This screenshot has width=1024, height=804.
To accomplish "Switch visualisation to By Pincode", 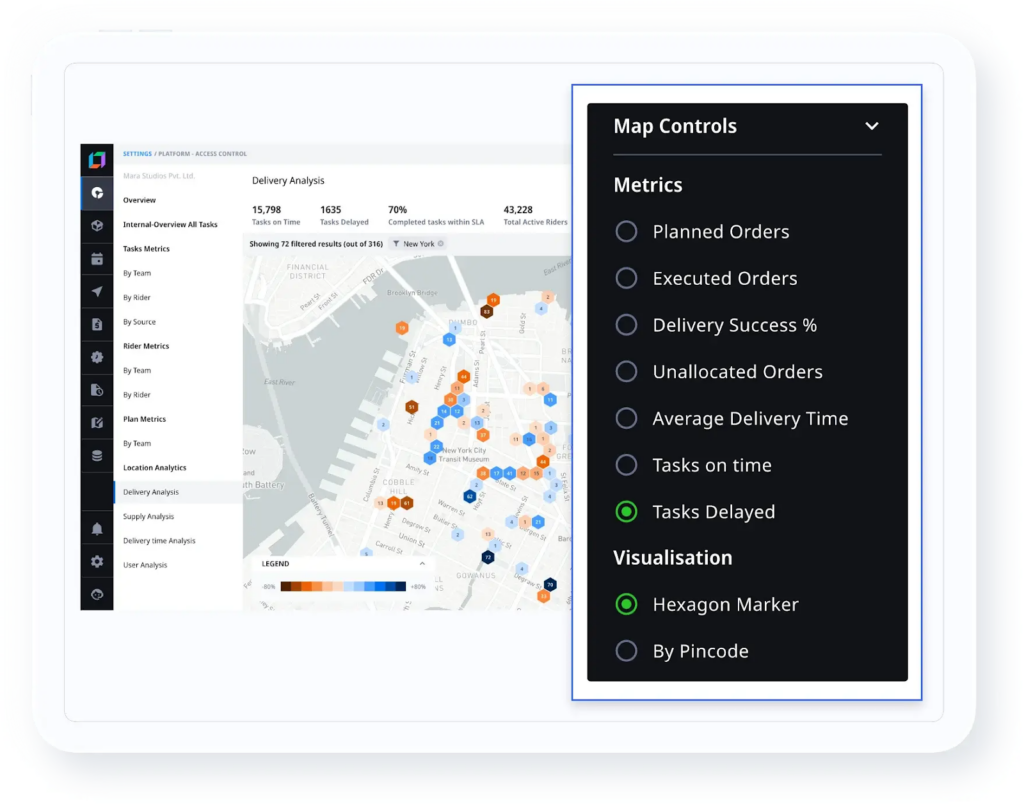I will (x=626, y=650).
